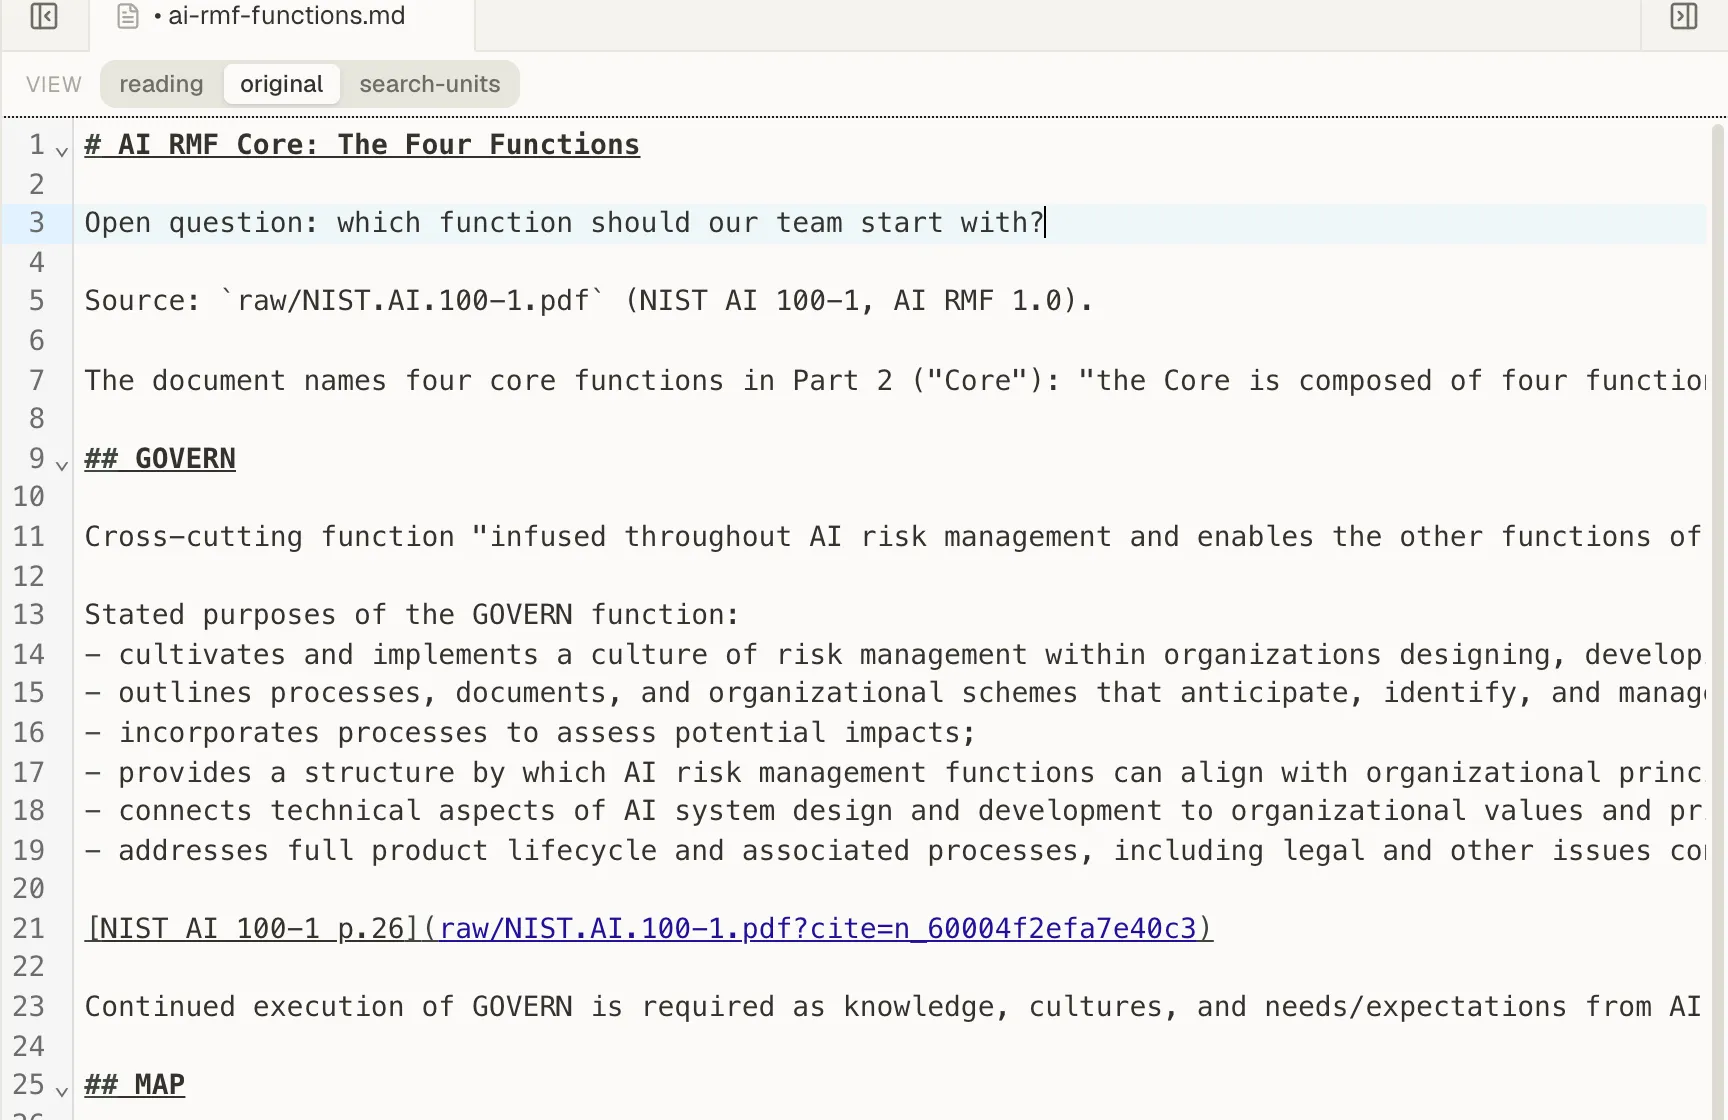Switch to the reading view
The height and width of the screenshot is (1120, 1728).
click(x=161, y=84)
